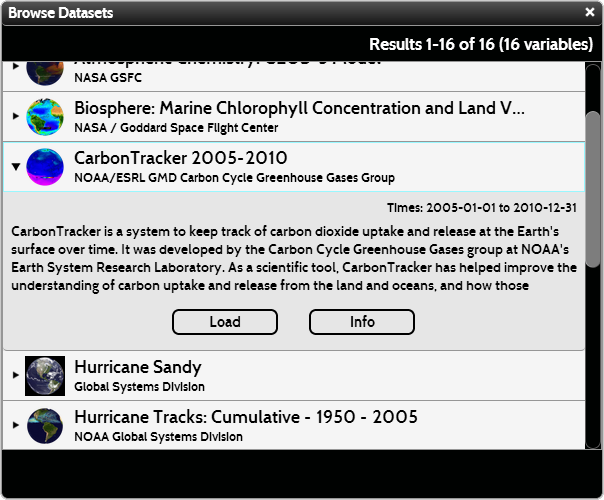Click the Hurricane Tracks globe thumbnail
The image size is (604, 500).
click(45, 426)
